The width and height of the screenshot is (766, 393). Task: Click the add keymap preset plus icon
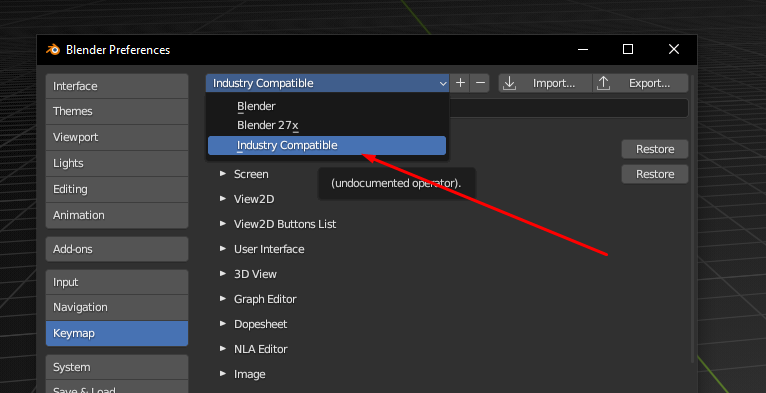pyautogui.click(x=460, y=83)
